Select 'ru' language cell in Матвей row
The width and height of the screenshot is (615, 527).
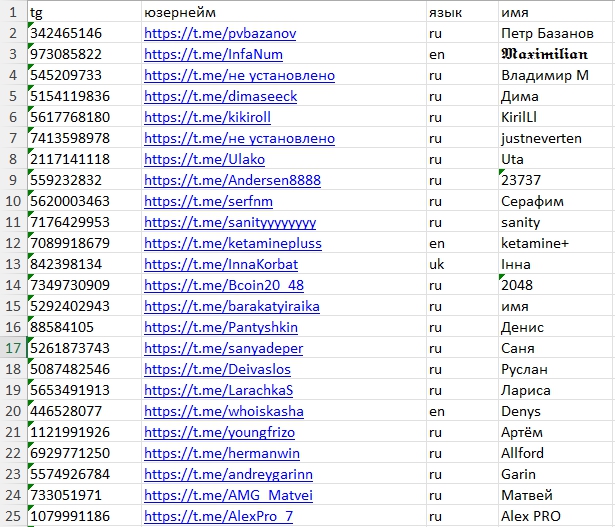pyautogui.click(x=462, y=495)
